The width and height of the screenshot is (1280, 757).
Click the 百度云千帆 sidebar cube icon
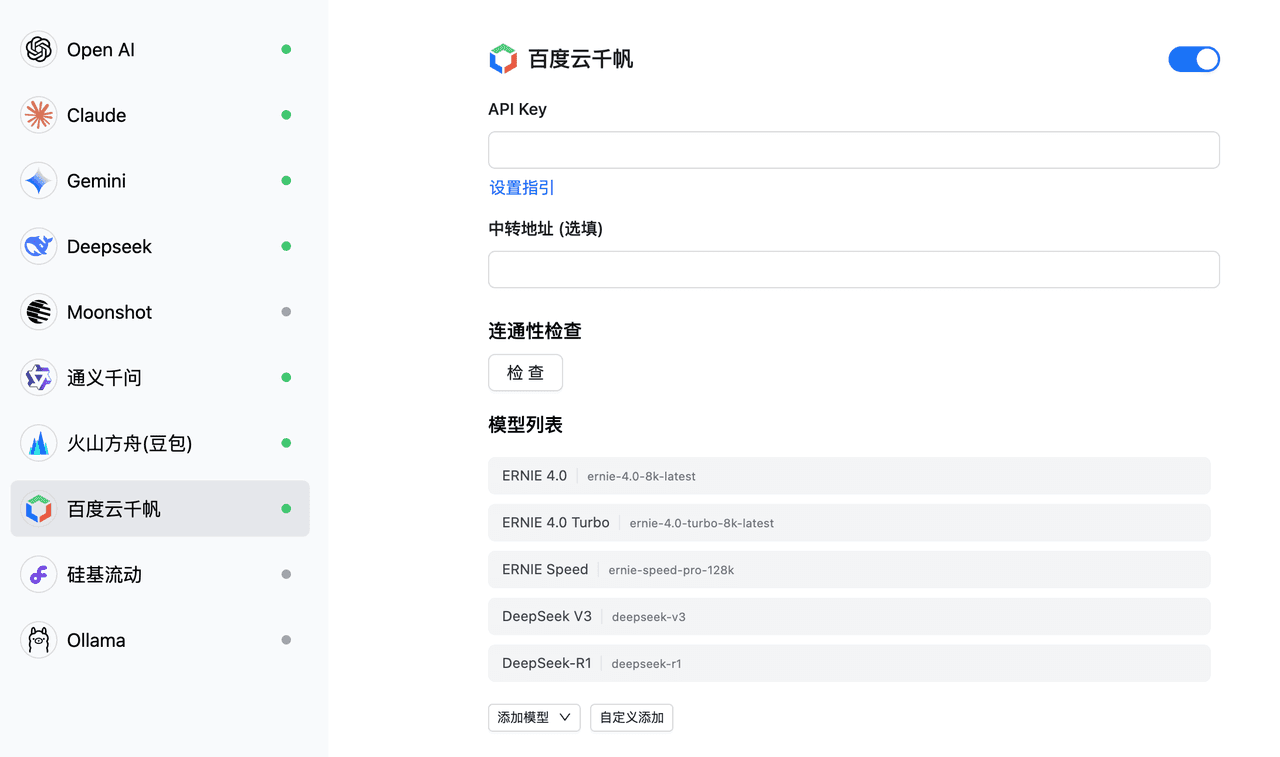pyautogui.click(x=39, y=509)
